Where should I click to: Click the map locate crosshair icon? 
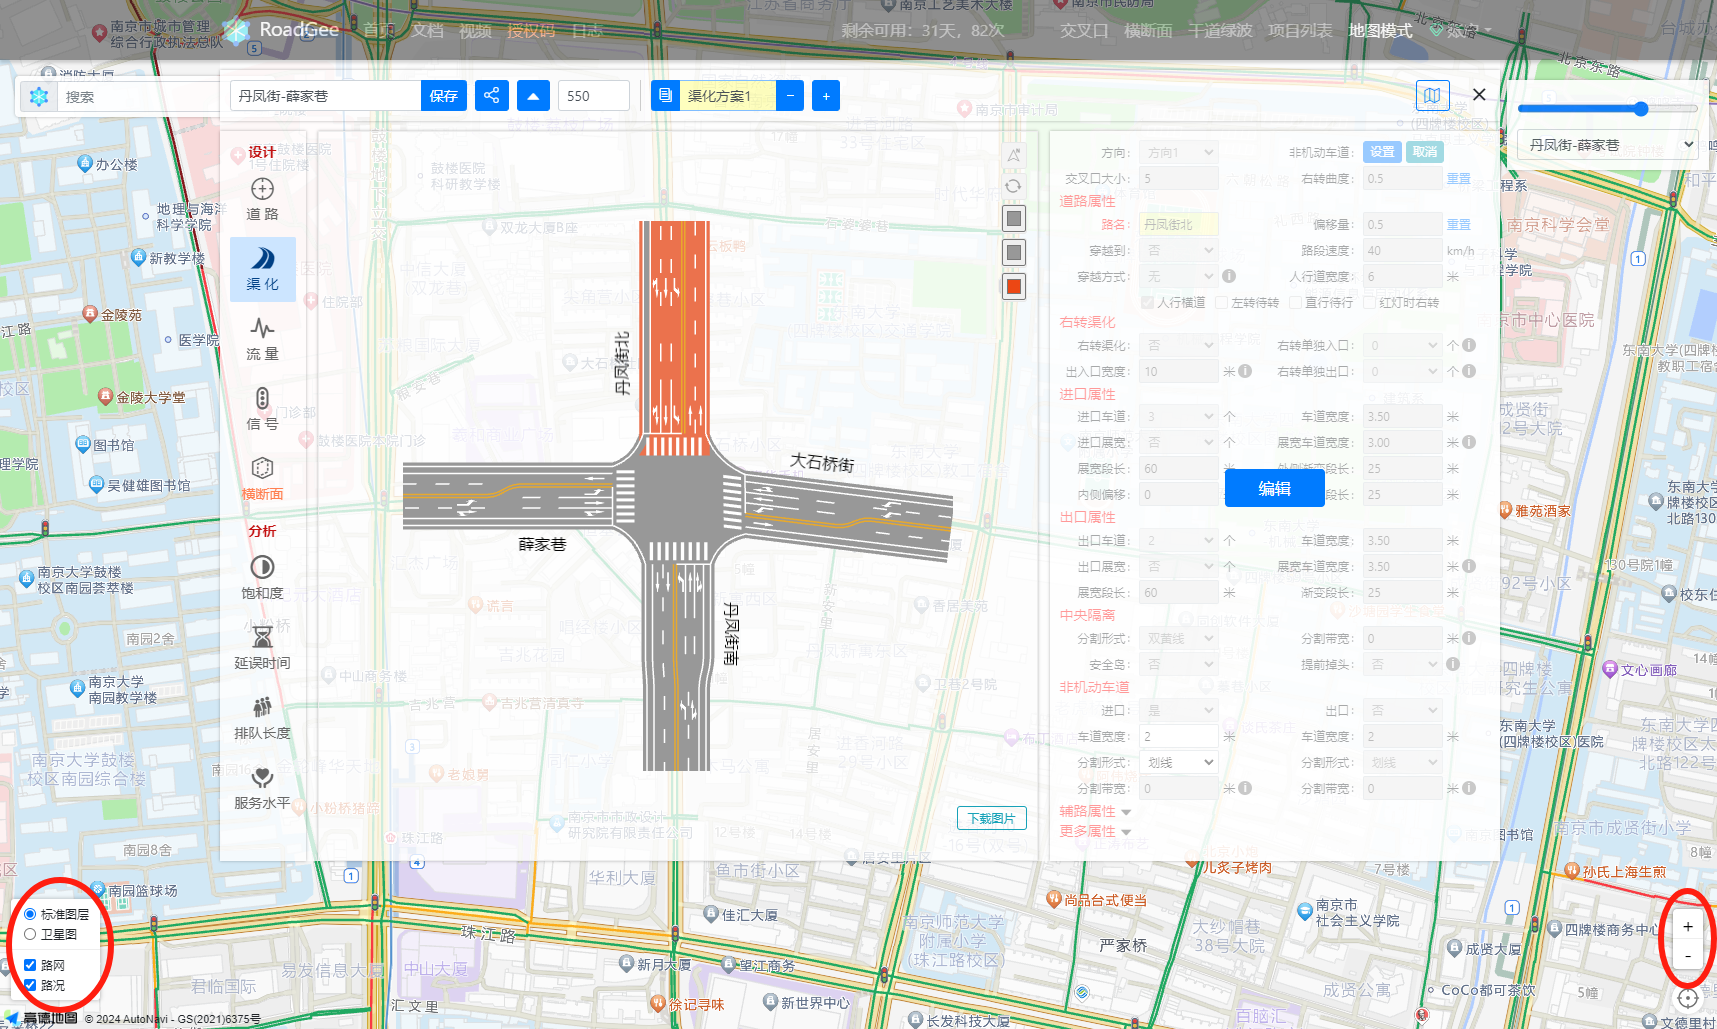(x=1688, y=998)
